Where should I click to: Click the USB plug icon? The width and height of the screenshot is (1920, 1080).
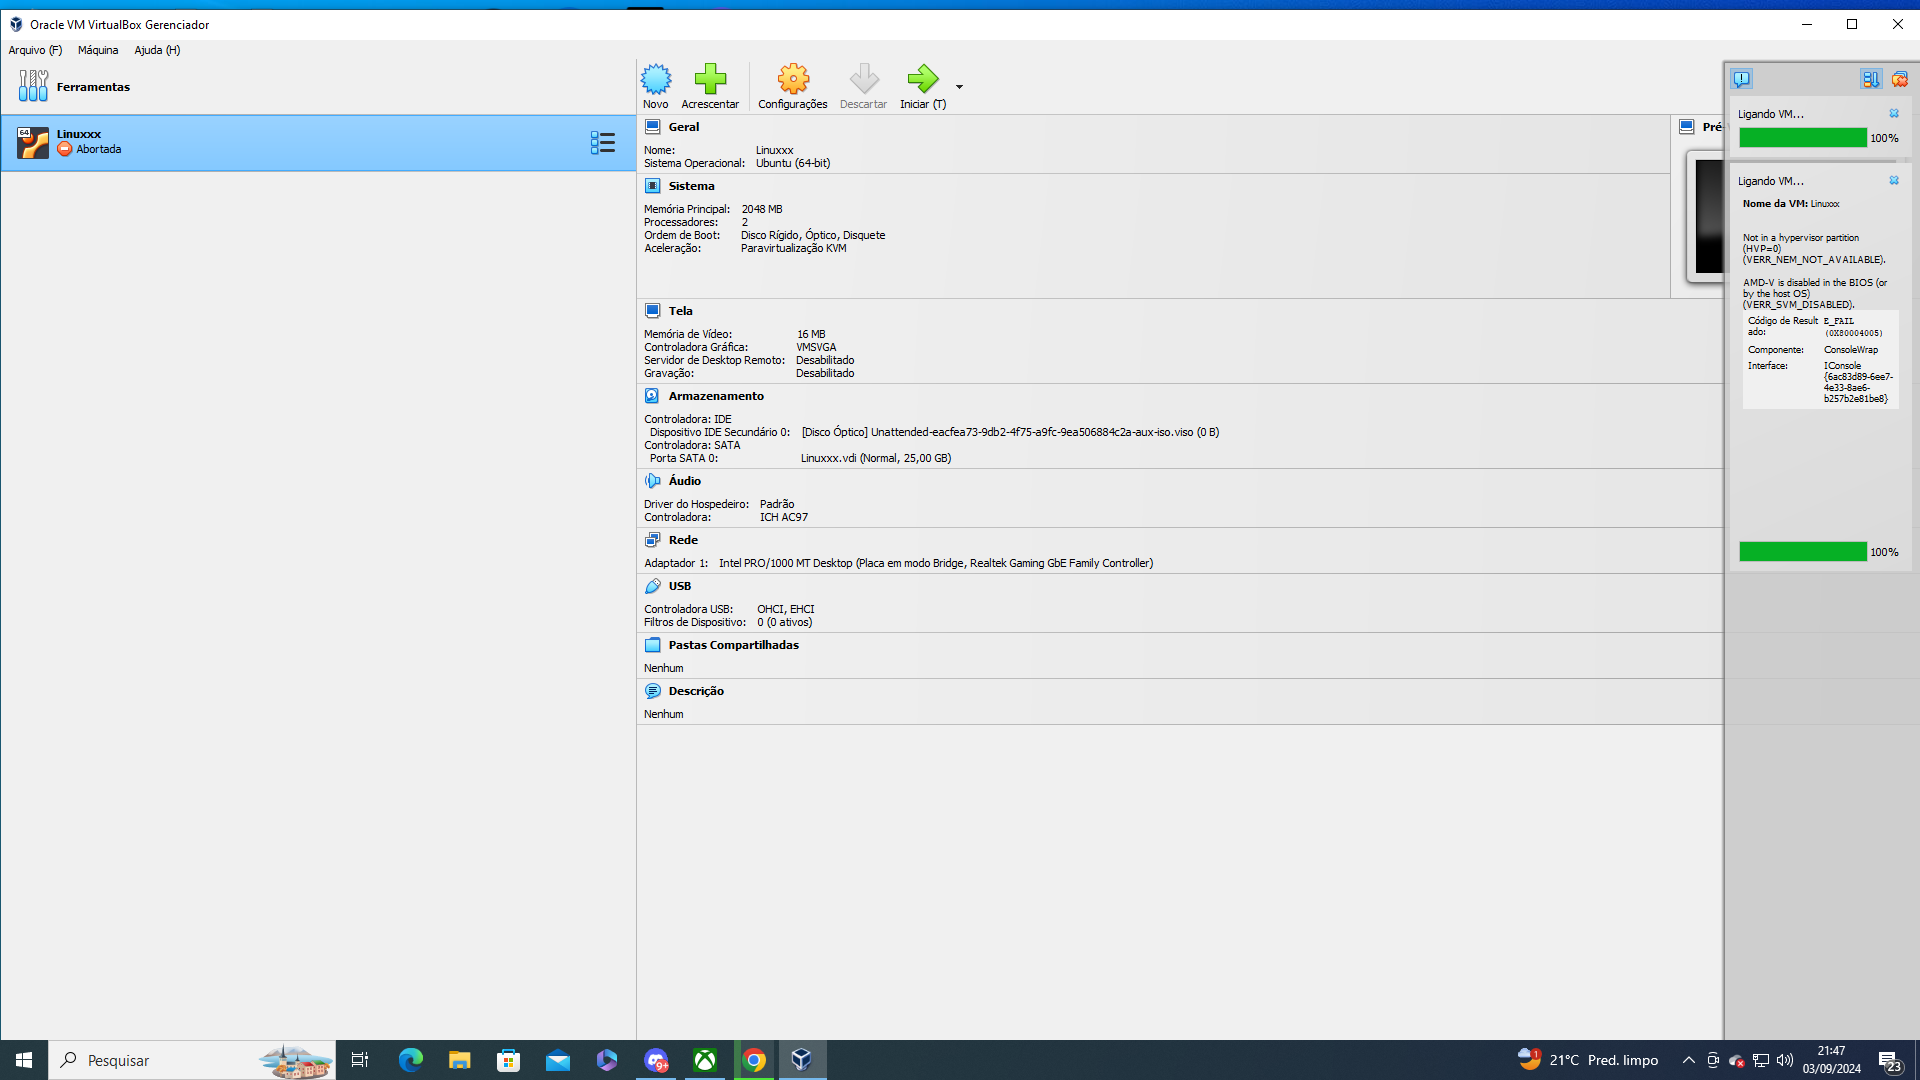[x=653, y=586]
